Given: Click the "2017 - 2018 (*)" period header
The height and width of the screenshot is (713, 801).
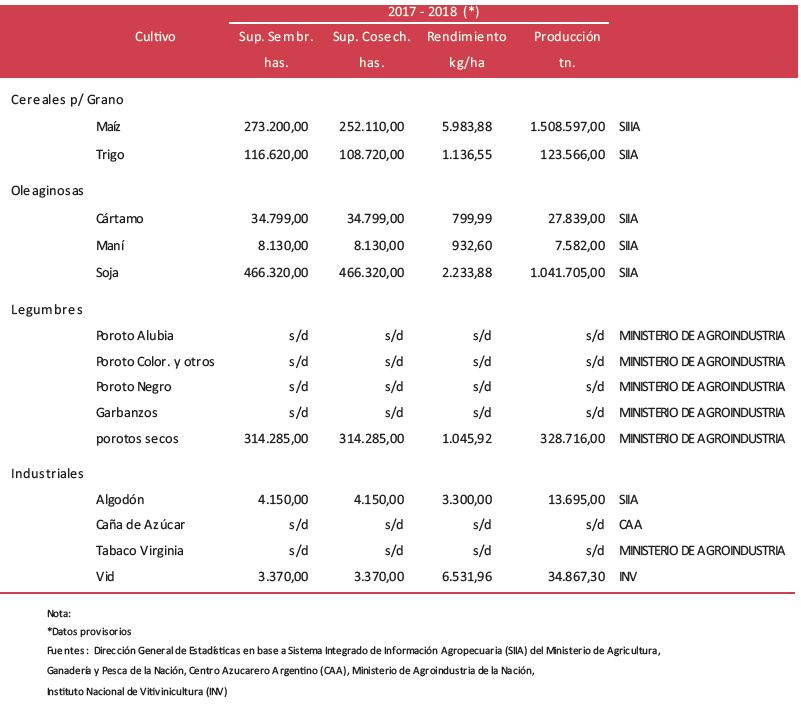Looking at the screenshot, I should [433, 11].
